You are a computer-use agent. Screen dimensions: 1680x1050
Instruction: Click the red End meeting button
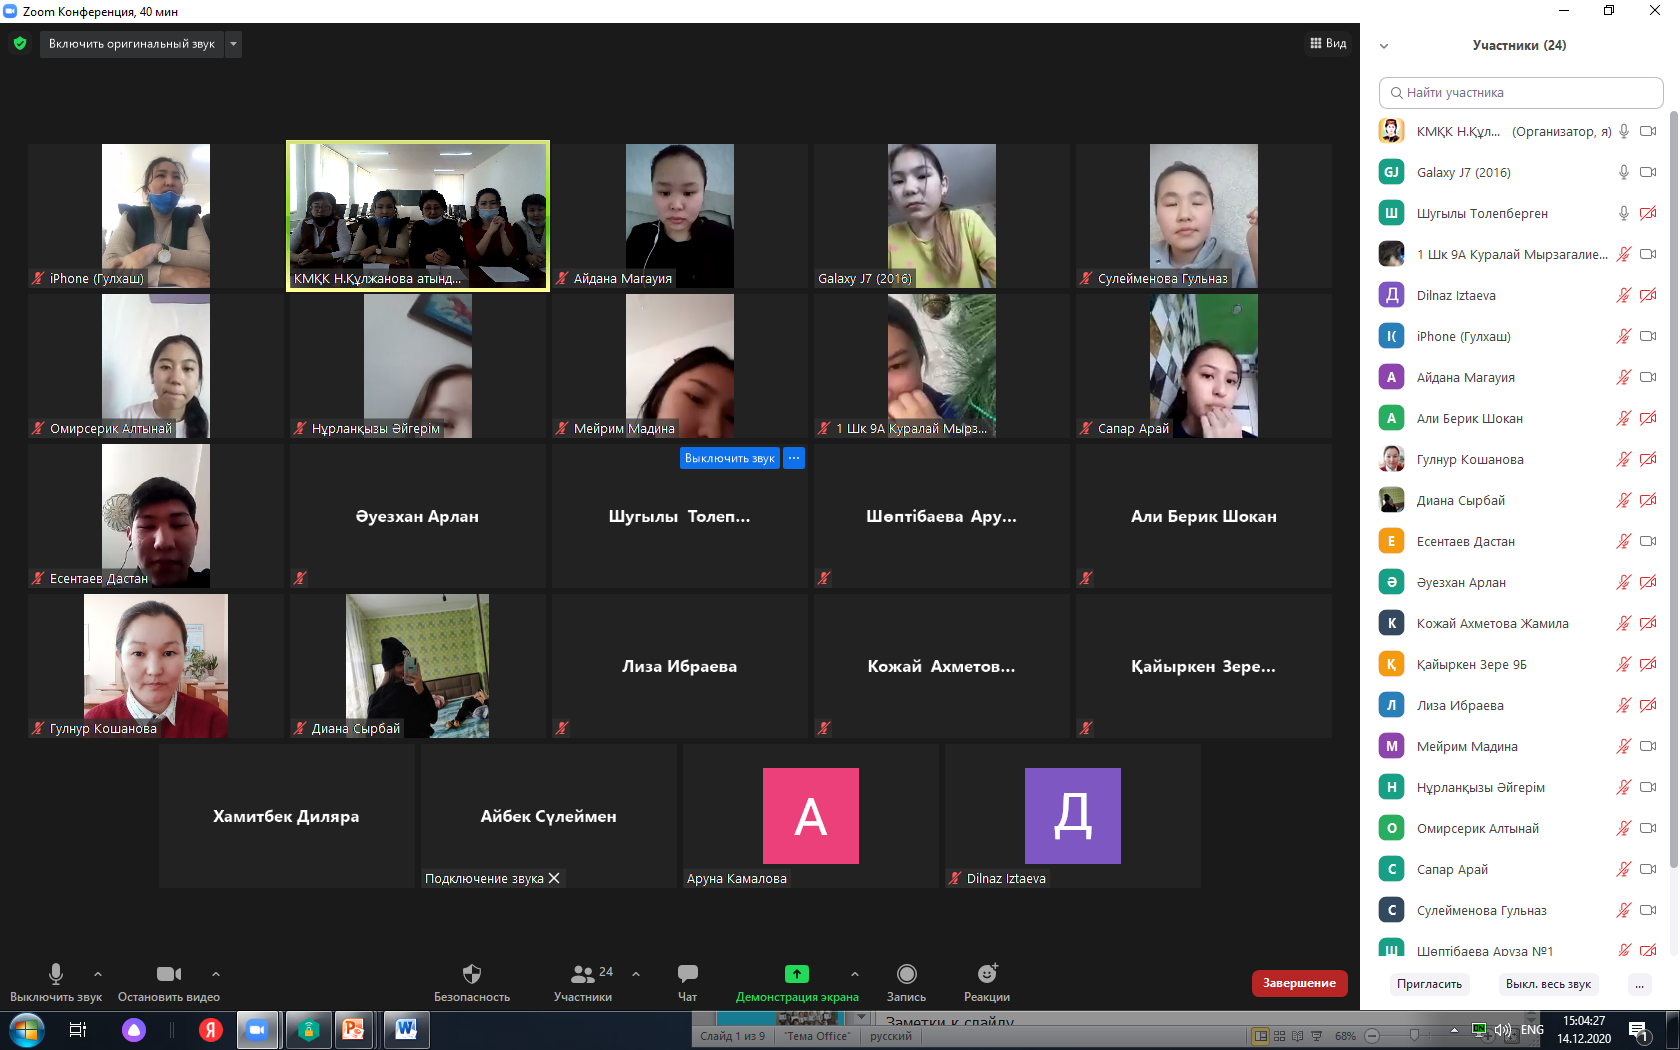[x=1299, y=983]
